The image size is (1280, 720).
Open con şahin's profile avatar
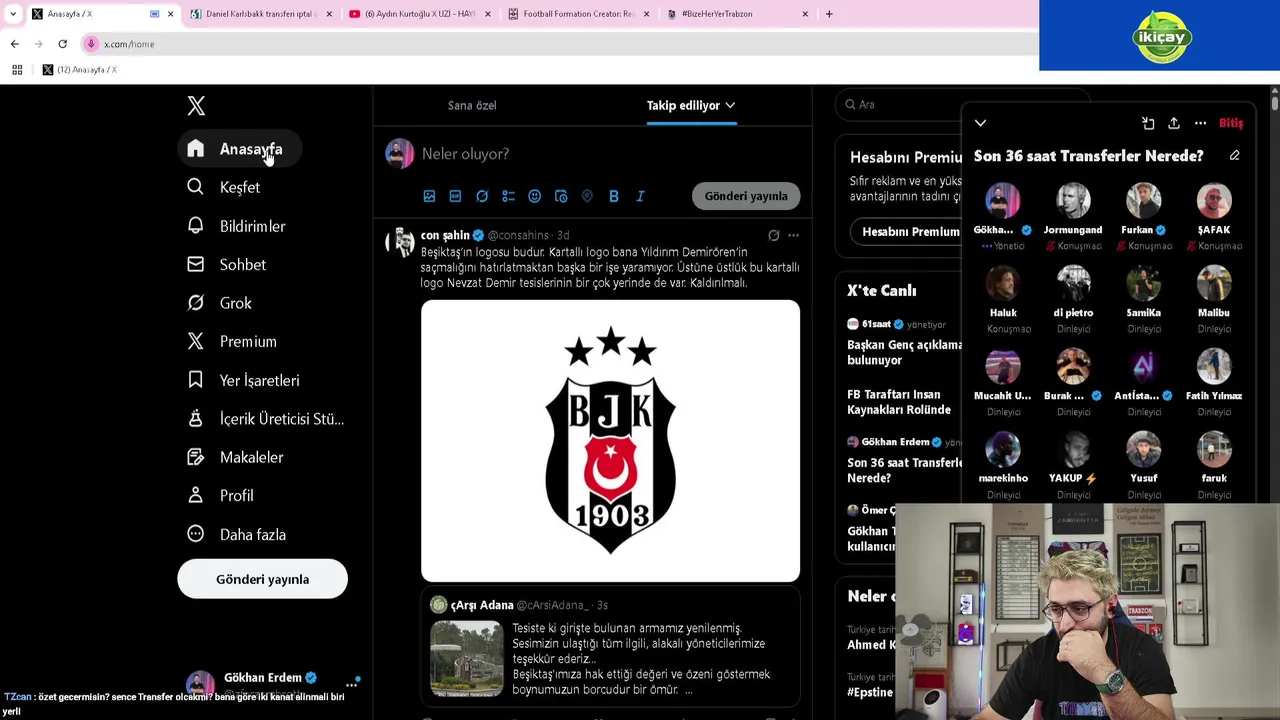[400, 242]
